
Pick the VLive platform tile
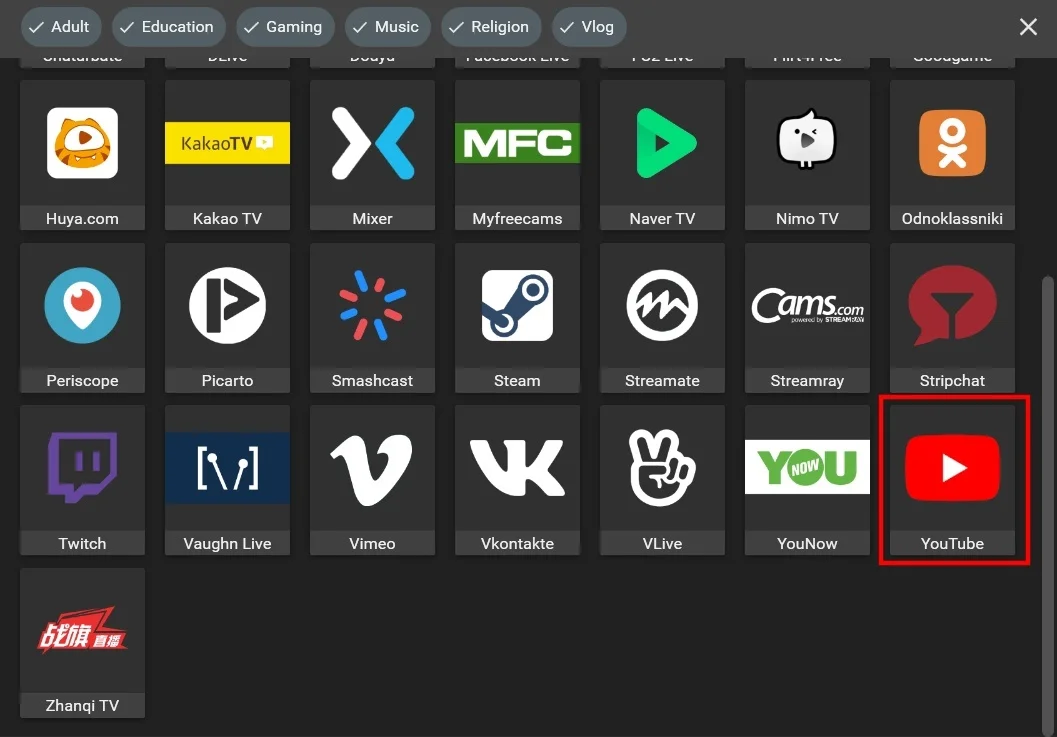[662, 480]
